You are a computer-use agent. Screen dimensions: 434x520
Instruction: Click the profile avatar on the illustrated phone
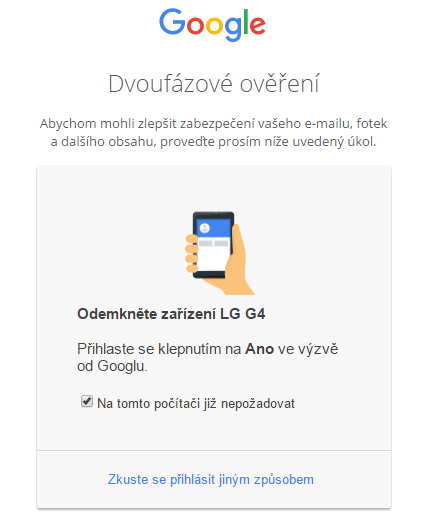204,228
